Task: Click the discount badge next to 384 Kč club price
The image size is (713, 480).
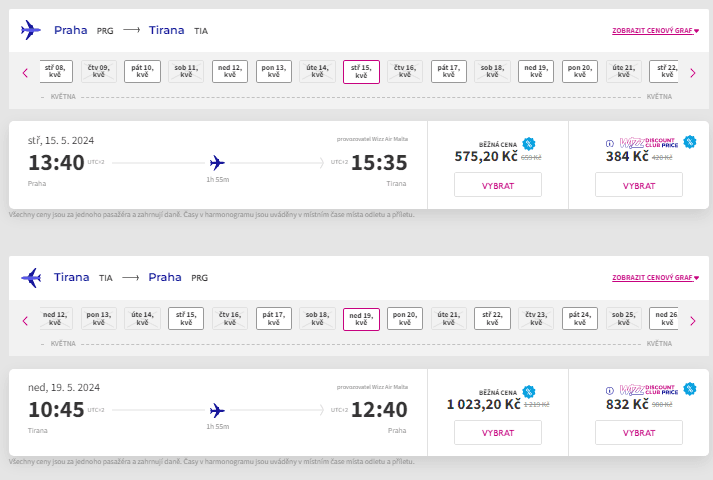Action: pyautogui.click(x=690, y=142)
